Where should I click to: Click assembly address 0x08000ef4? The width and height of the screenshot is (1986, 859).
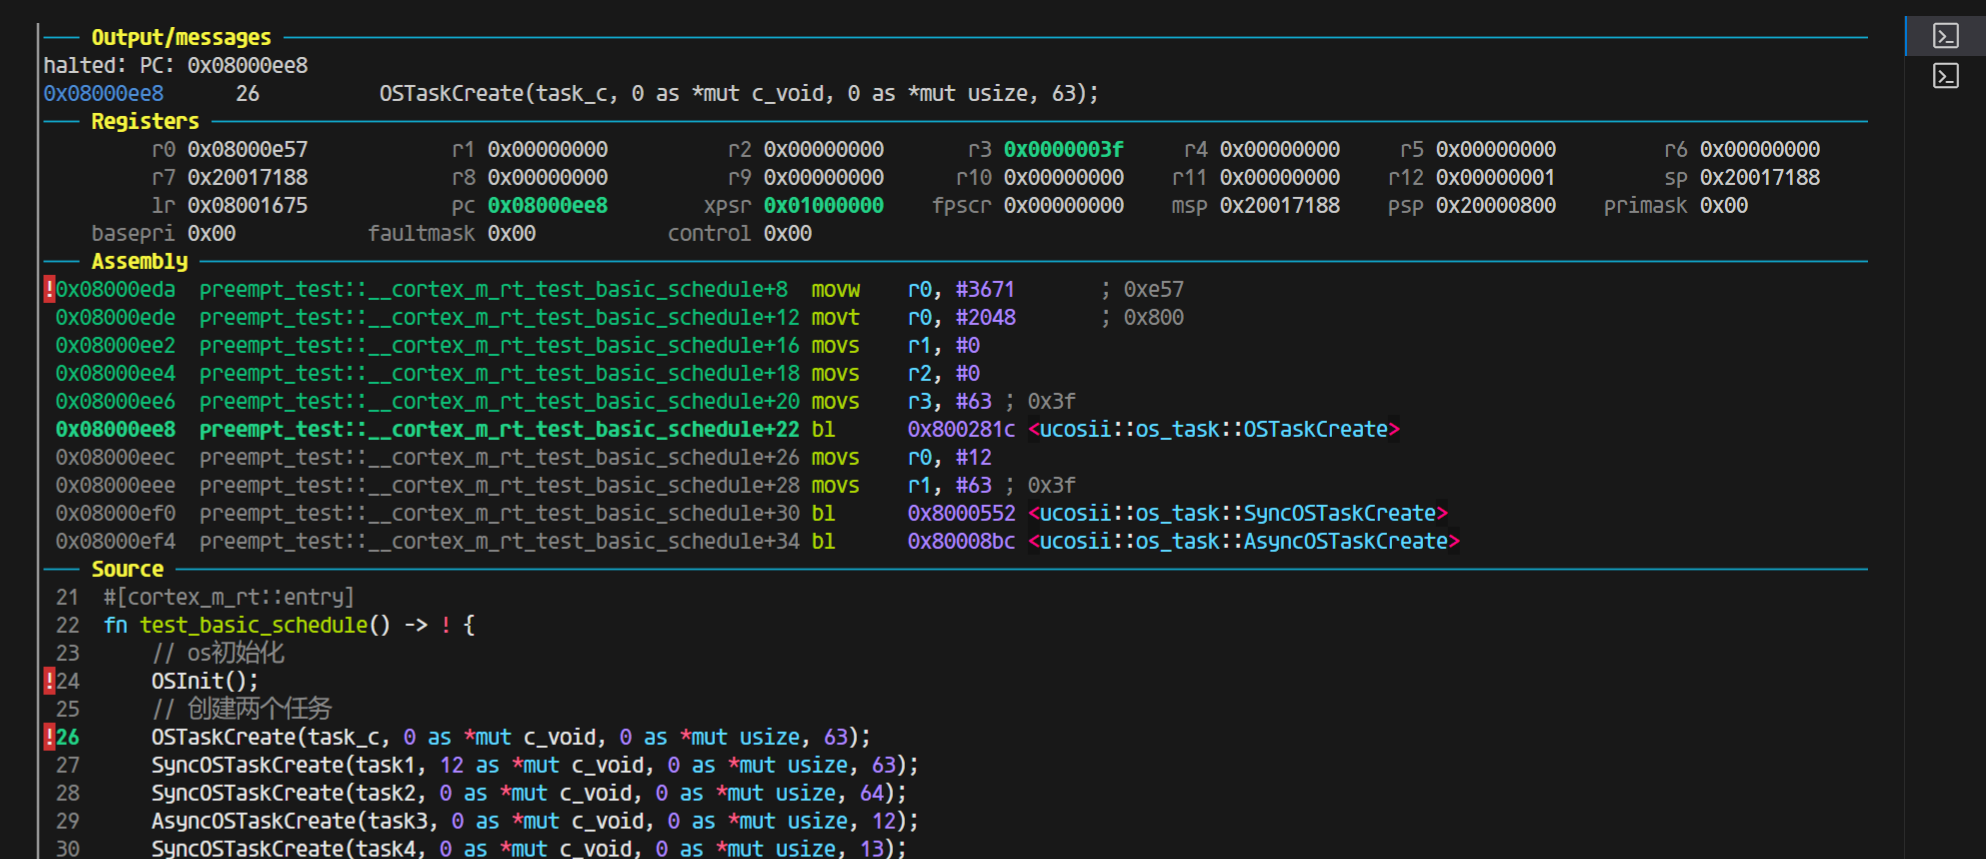pyautogui.click(x=115, y=541)
